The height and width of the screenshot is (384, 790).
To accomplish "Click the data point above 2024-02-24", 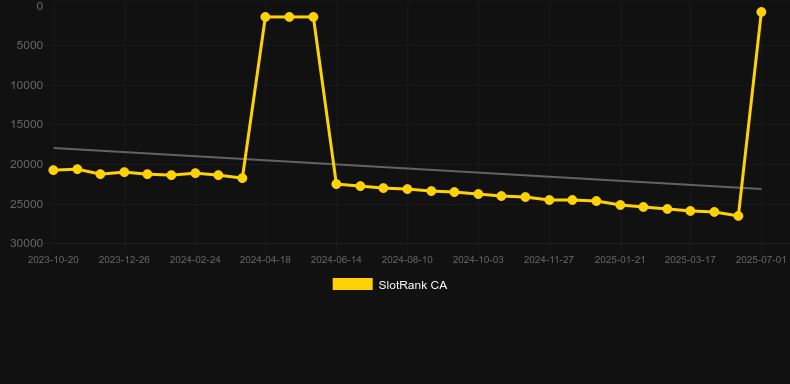I will (x=195, y=173).
